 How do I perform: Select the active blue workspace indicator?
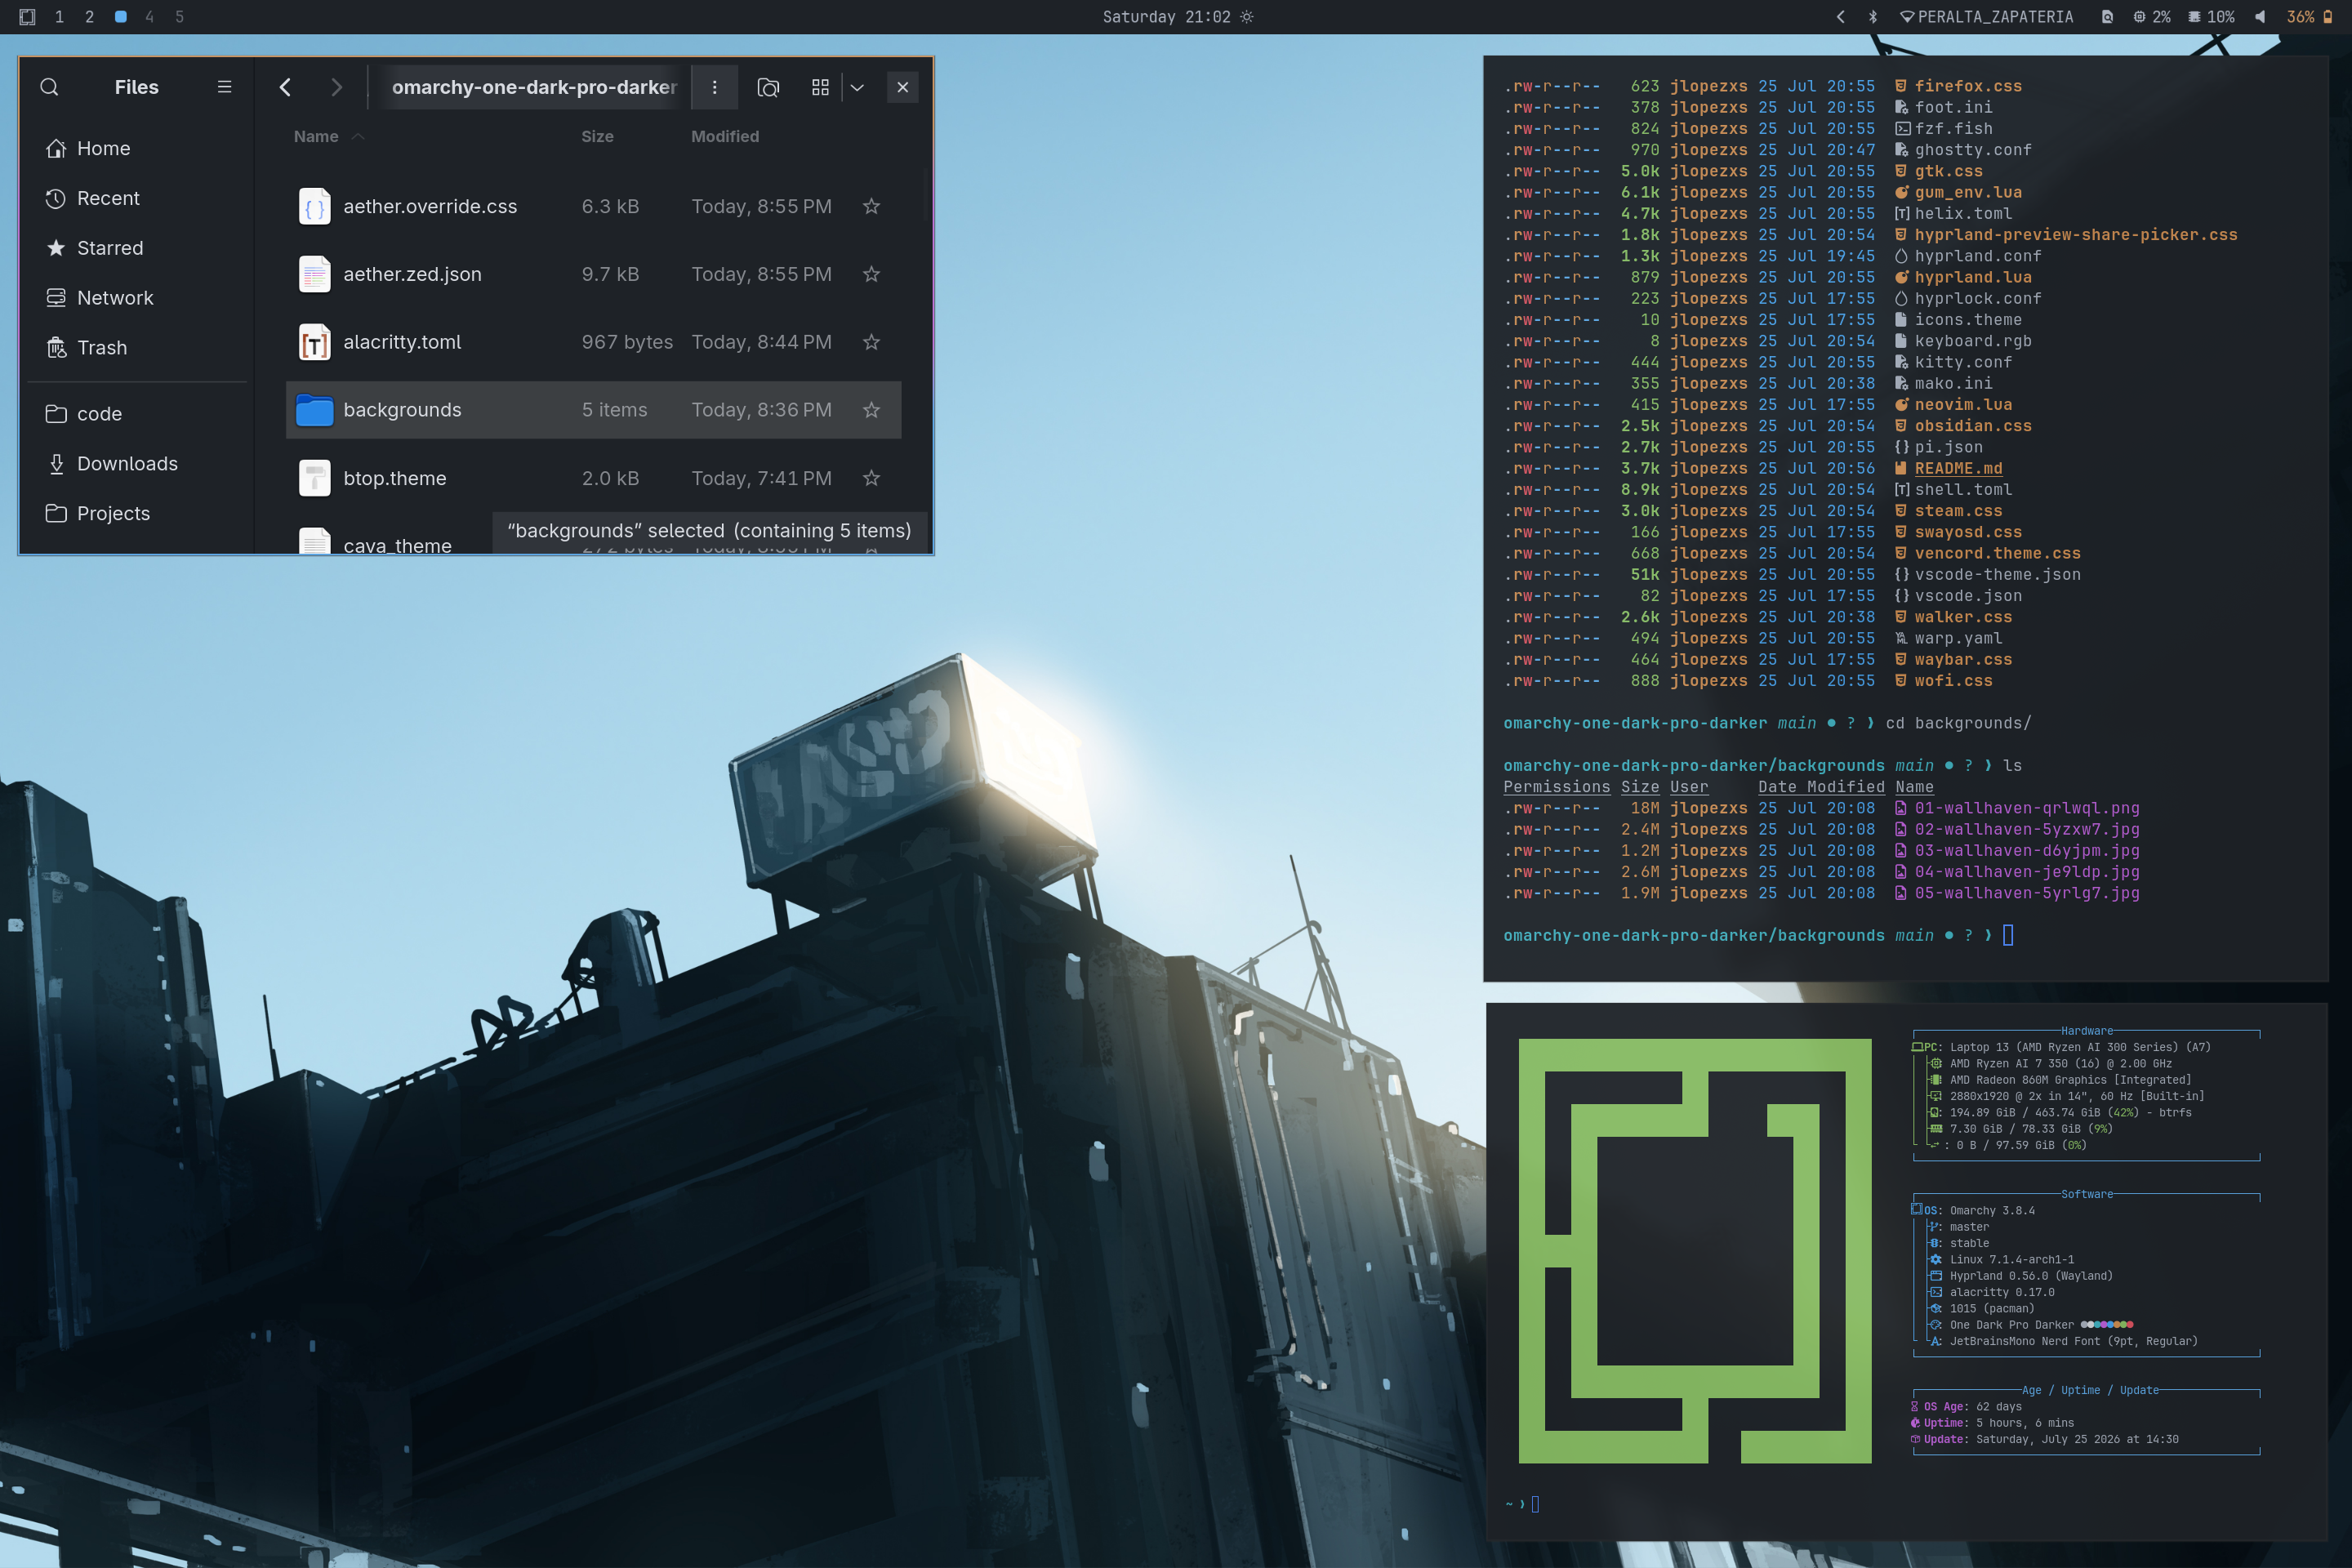click(120, 17)
